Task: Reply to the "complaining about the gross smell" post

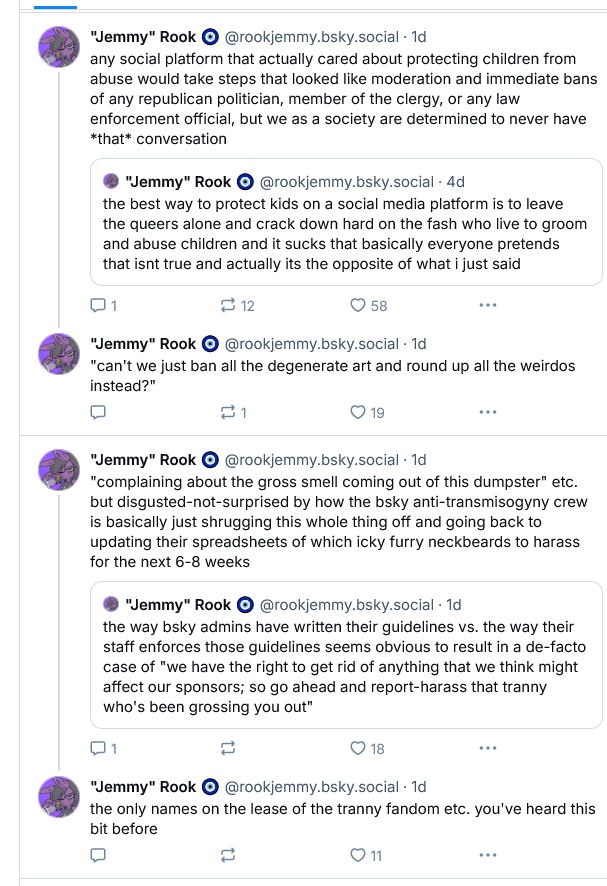Action: [x=98, y=748]
